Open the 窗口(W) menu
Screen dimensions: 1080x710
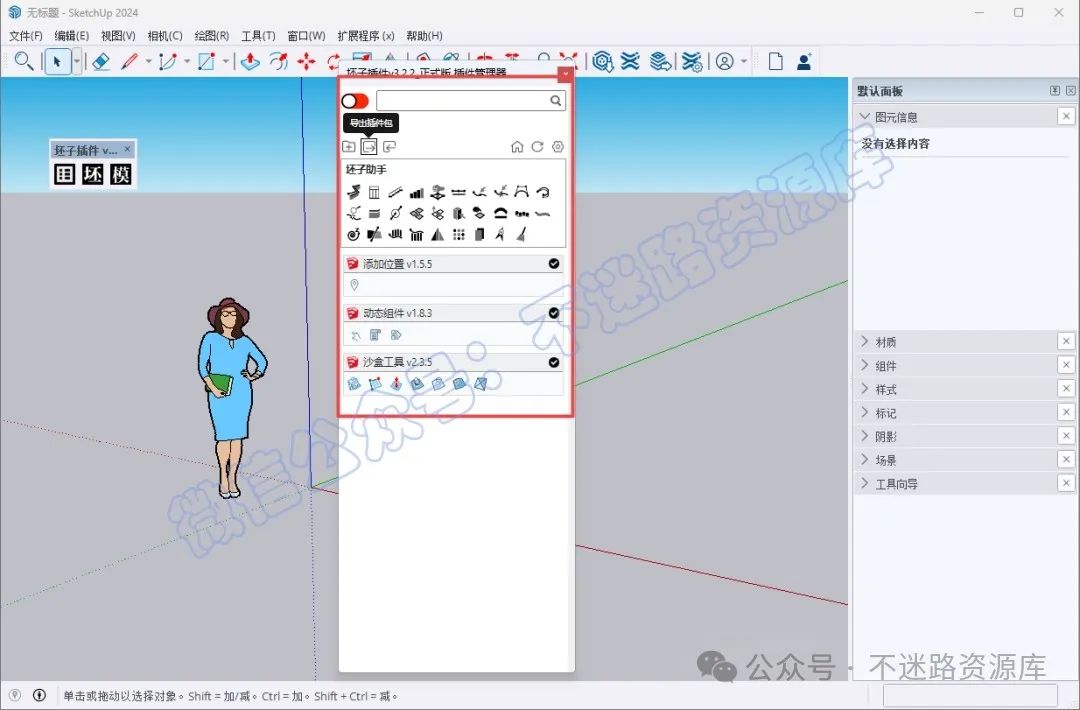click(307, 36)
